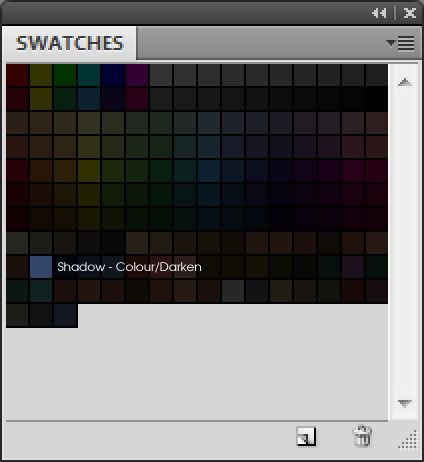Click the resize grip at panel corner

(408, 440)
